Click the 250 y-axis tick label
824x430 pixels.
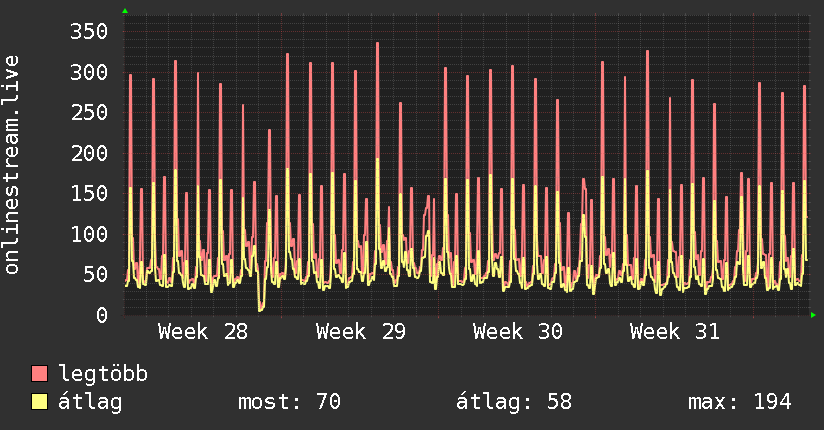click(89, 112)
